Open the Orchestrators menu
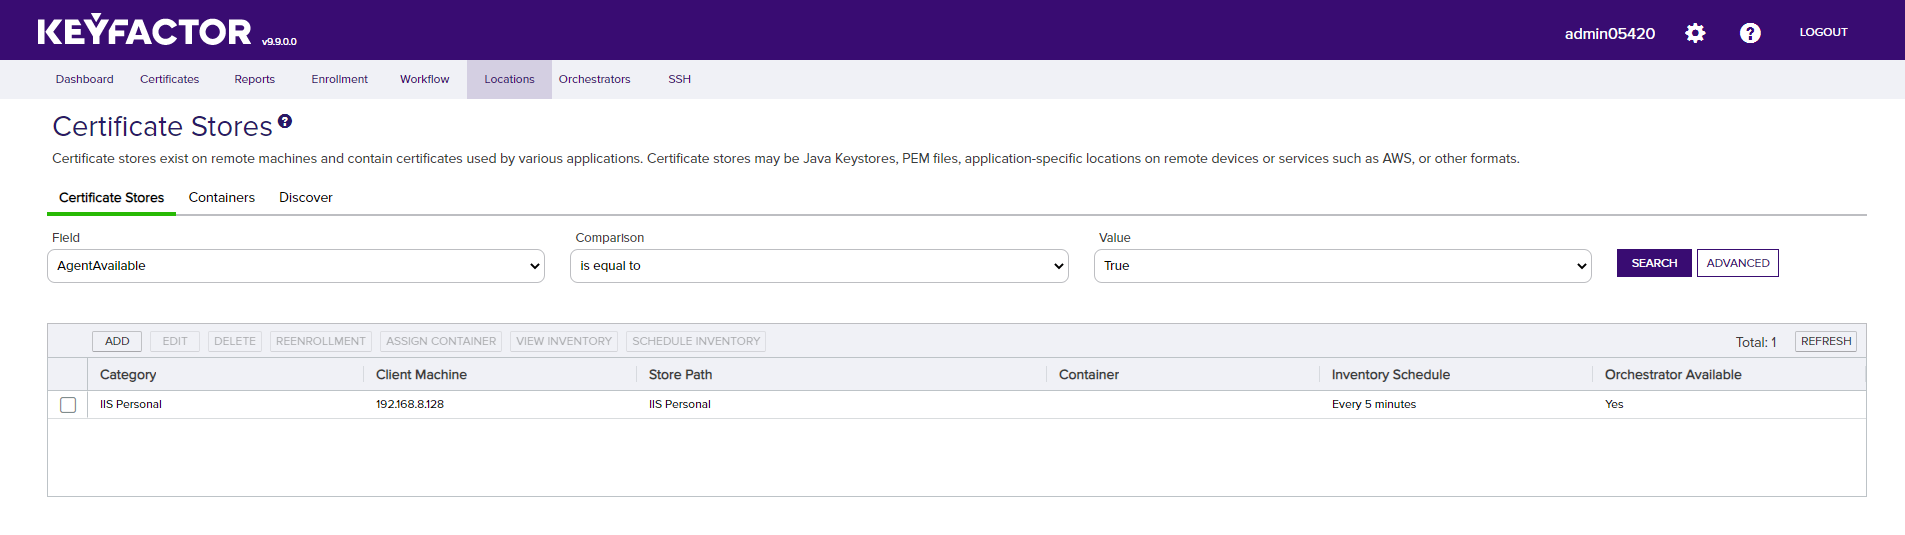Image resolution: width=1905 pixels, height=535 pixels. 594,79
